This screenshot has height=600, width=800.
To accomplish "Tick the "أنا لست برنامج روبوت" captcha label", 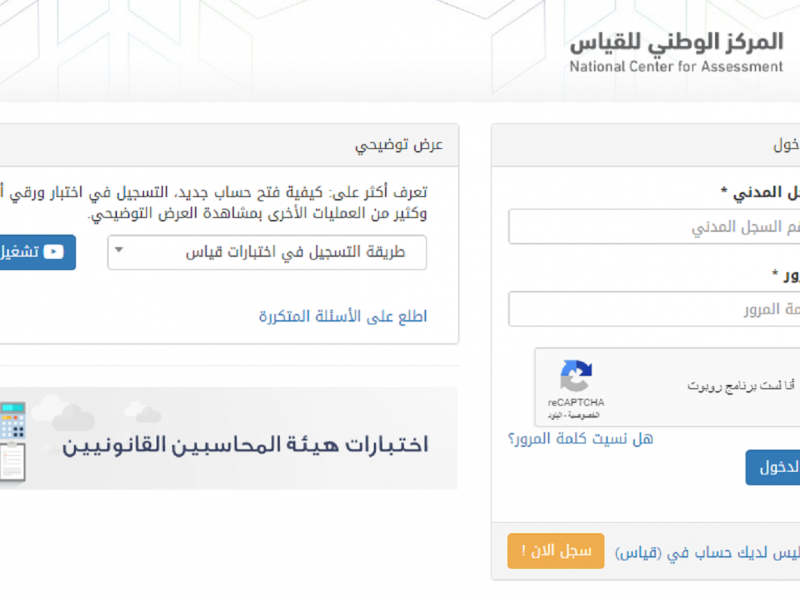I will click(740, 386).
